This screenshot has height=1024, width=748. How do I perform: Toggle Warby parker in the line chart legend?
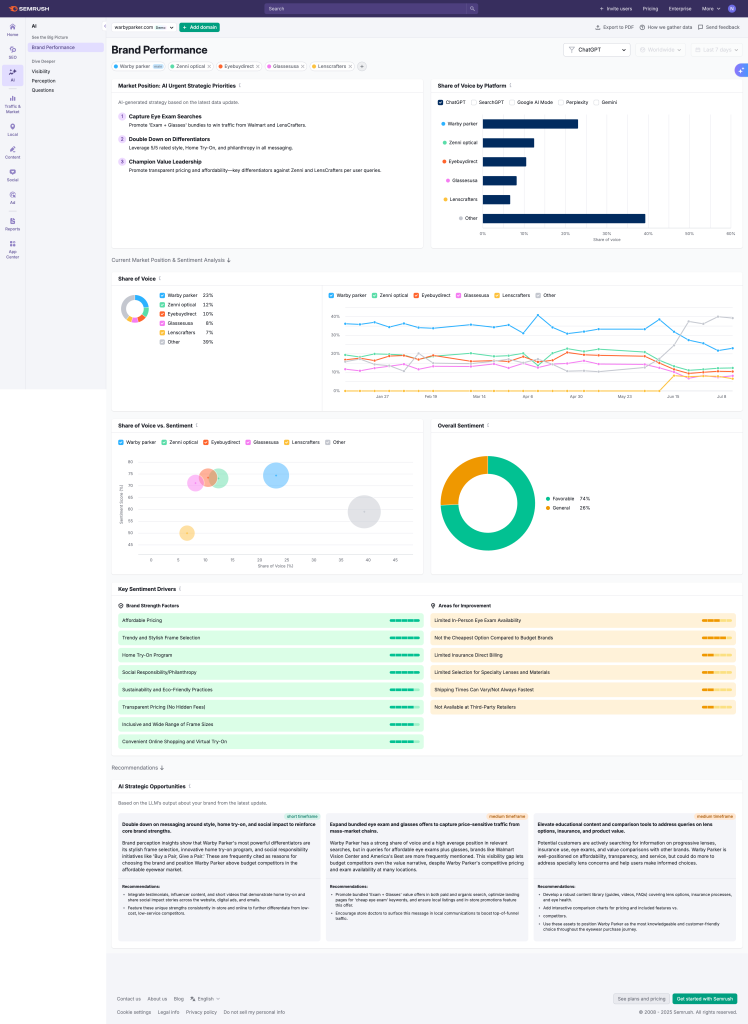pos(331,295)
